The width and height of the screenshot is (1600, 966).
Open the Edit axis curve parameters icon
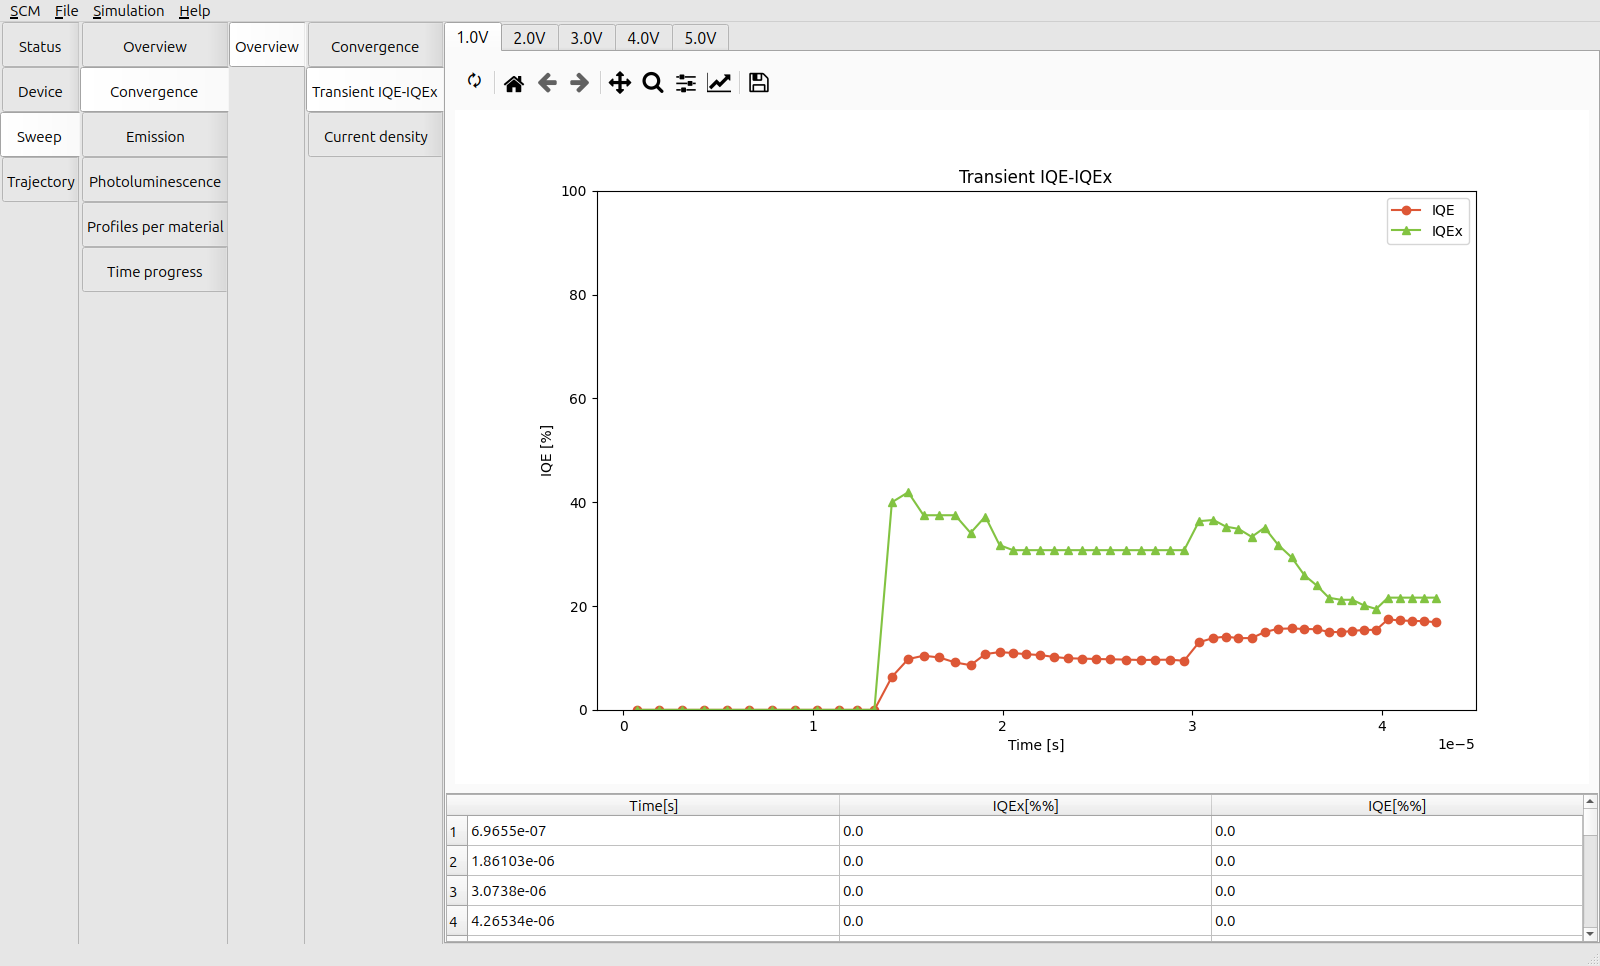pos(719,83)
